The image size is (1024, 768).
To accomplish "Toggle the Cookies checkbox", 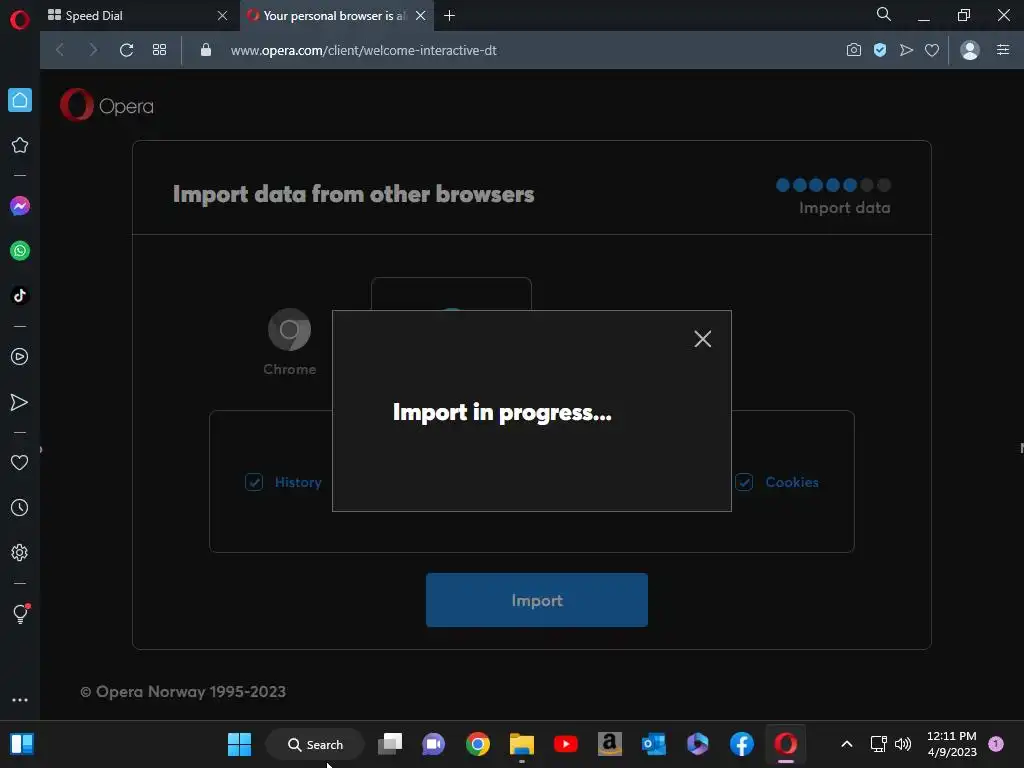I will click(744, 482).
